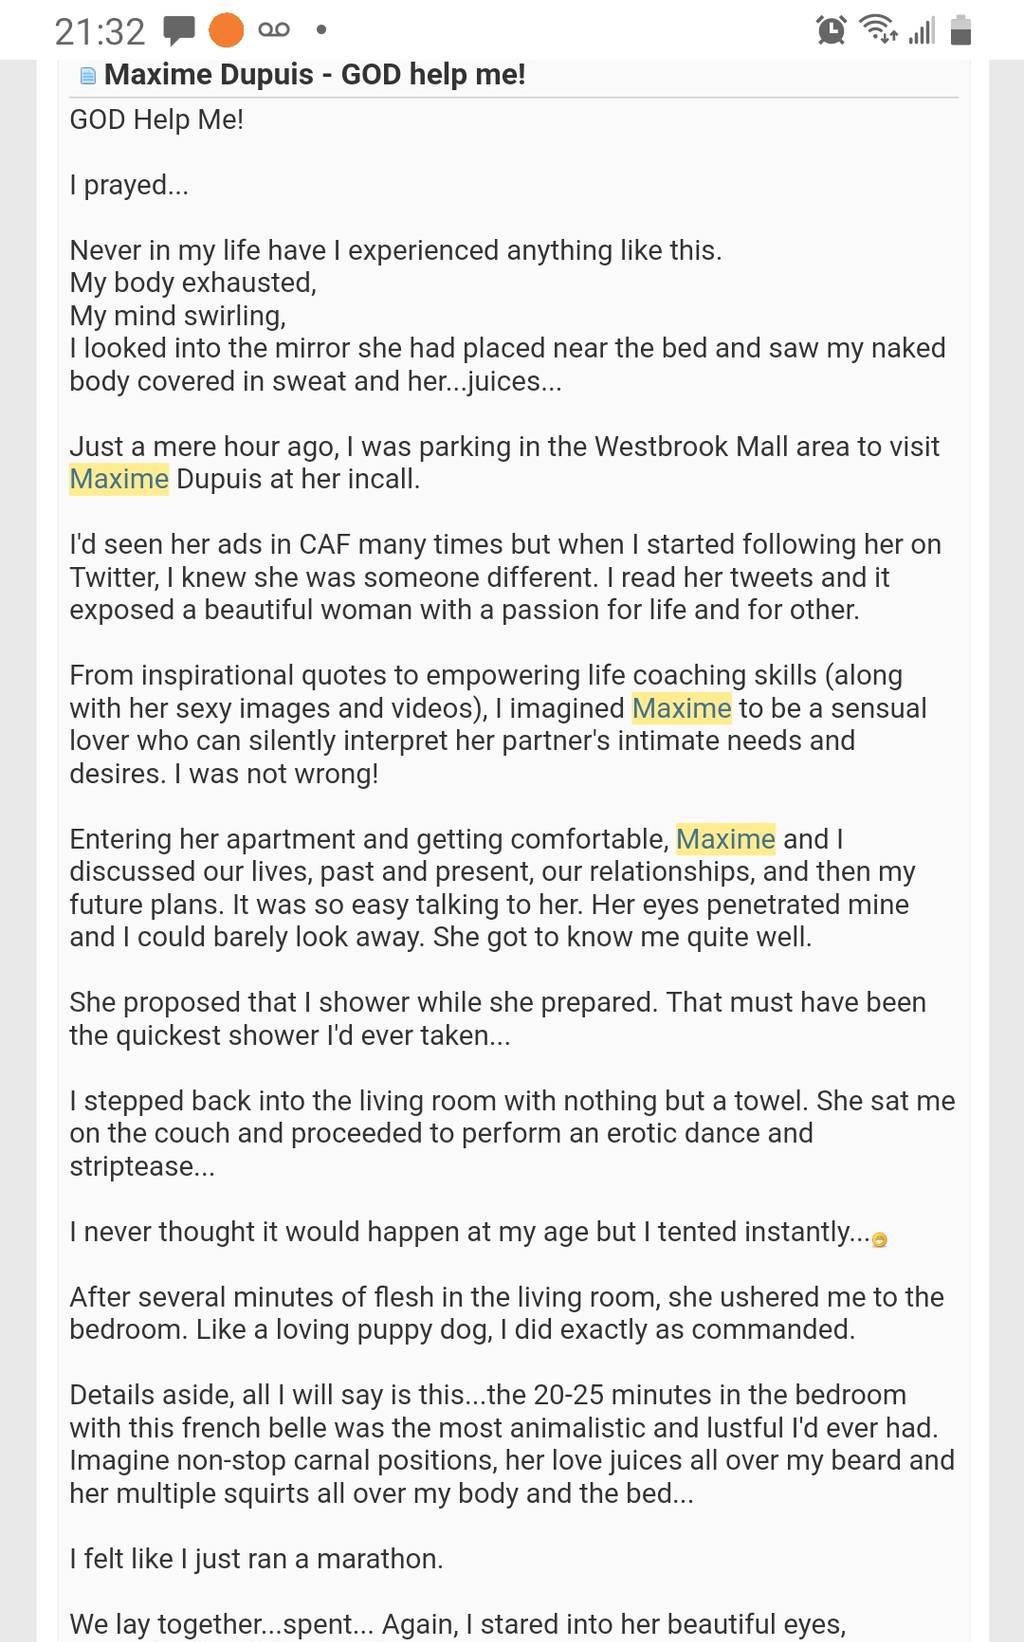Tap the cellular signal bars icon

(x=922, y=31)
